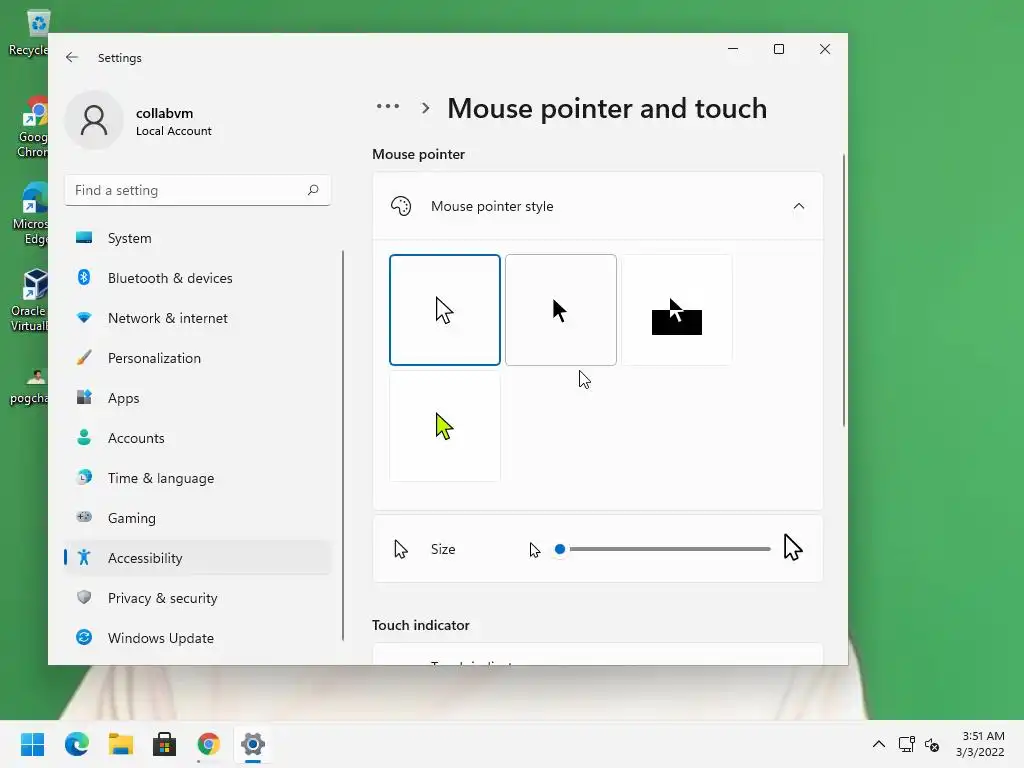Open Time & language
The image size is (1024, 768).
(197, 478)
